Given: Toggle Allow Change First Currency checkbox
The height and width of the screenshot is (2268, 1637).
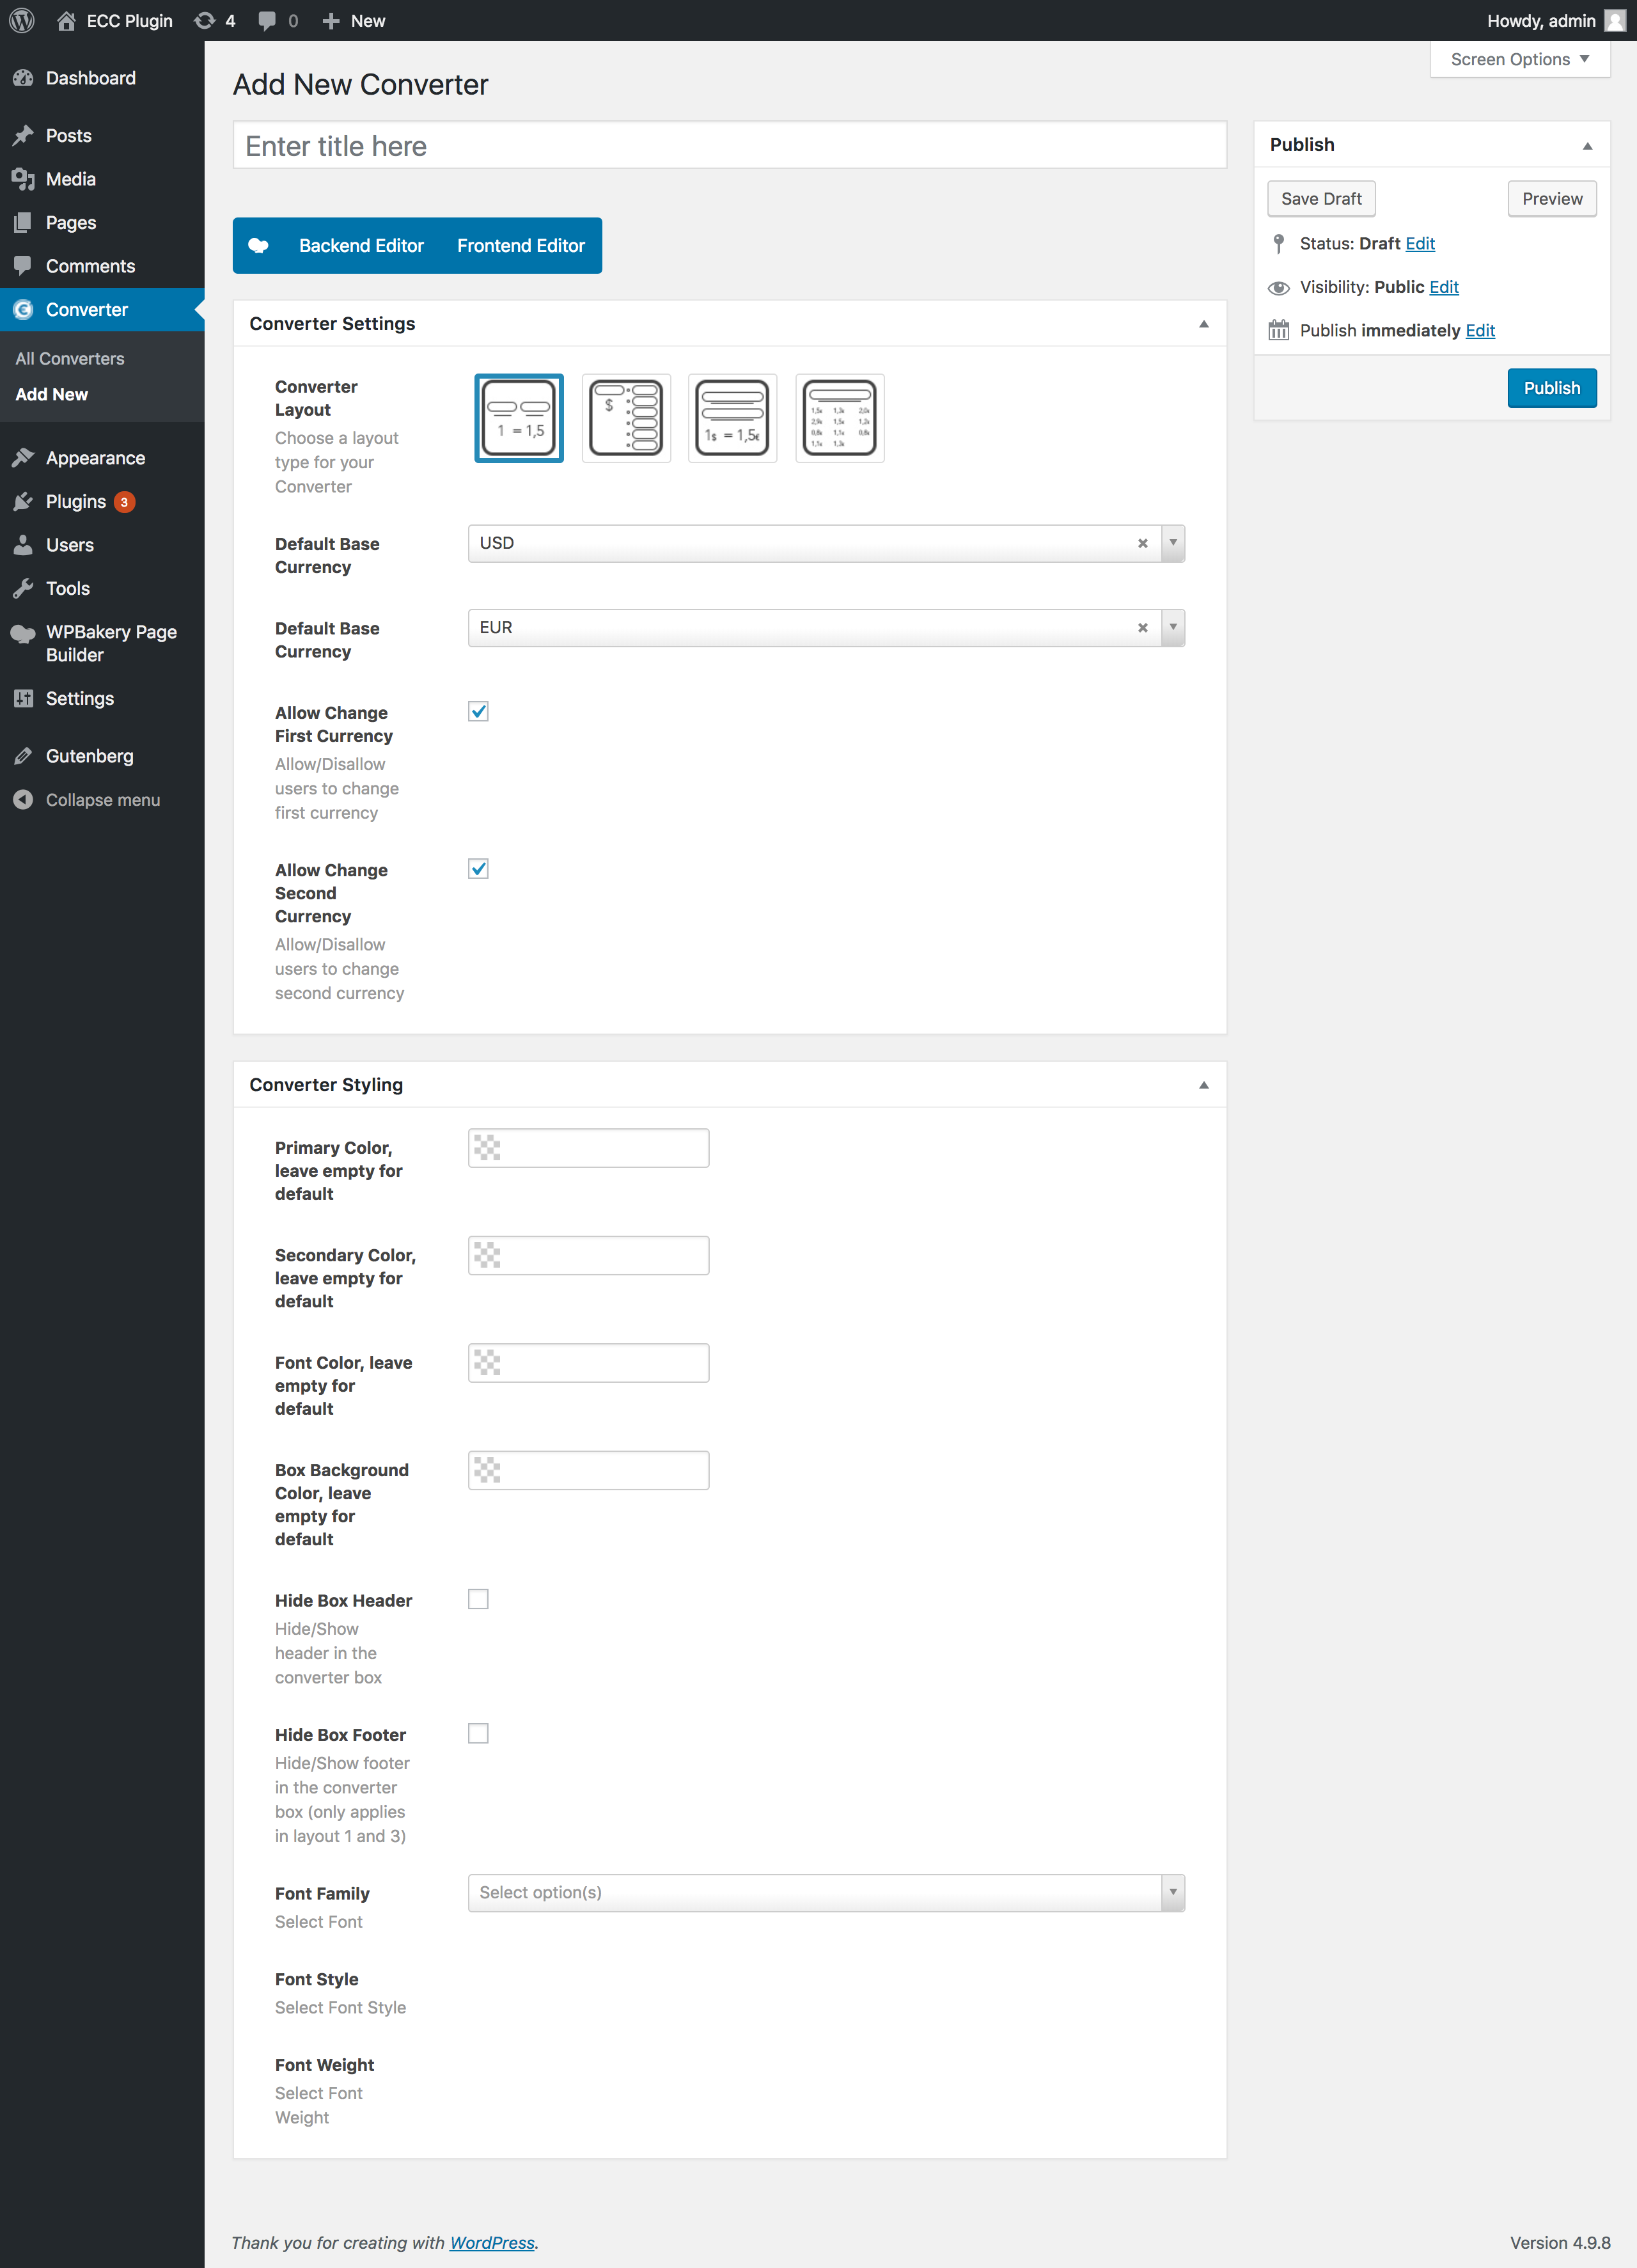Looking at the screenshot, I should tap(479, 711).
